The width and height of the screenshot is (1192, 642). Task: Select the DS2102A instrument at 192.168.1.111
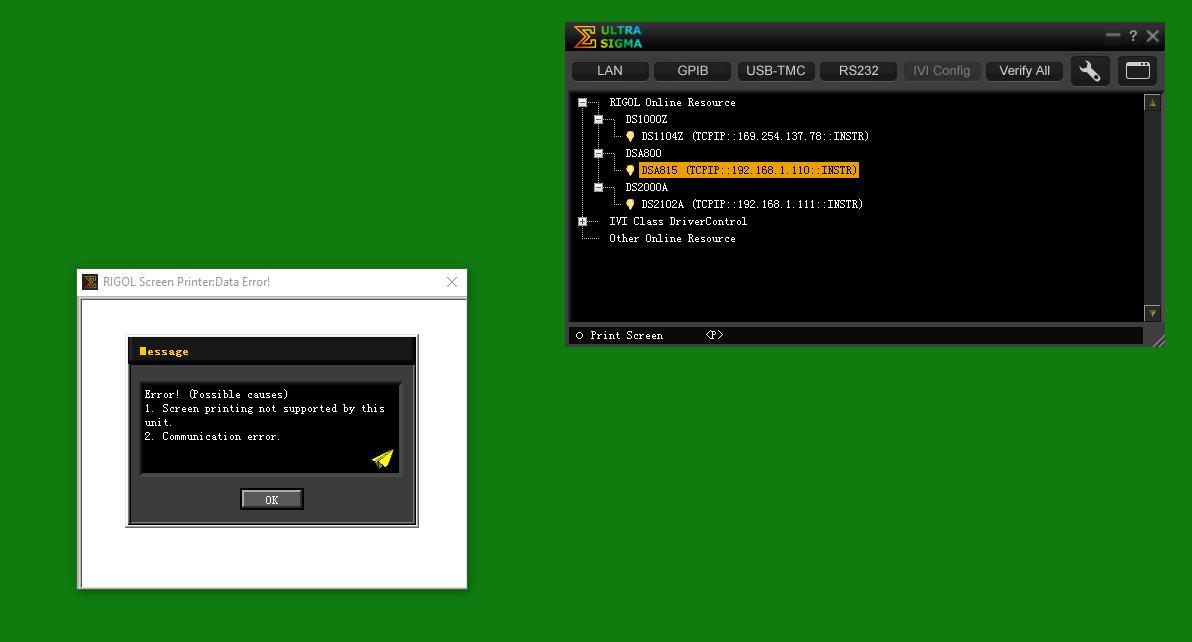click(x=752, y=204)
